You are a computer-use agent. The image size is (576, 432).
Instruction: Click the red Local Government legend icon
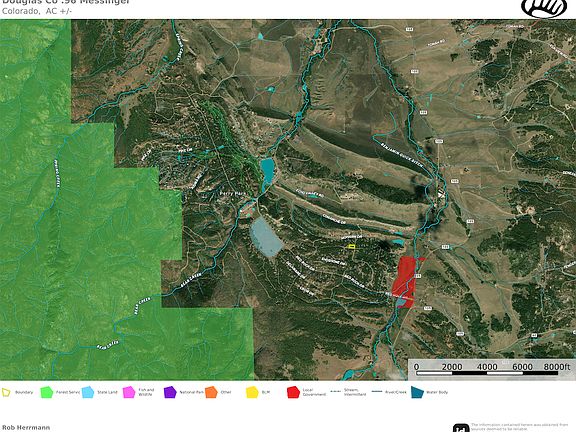click(x=293, y=392)
